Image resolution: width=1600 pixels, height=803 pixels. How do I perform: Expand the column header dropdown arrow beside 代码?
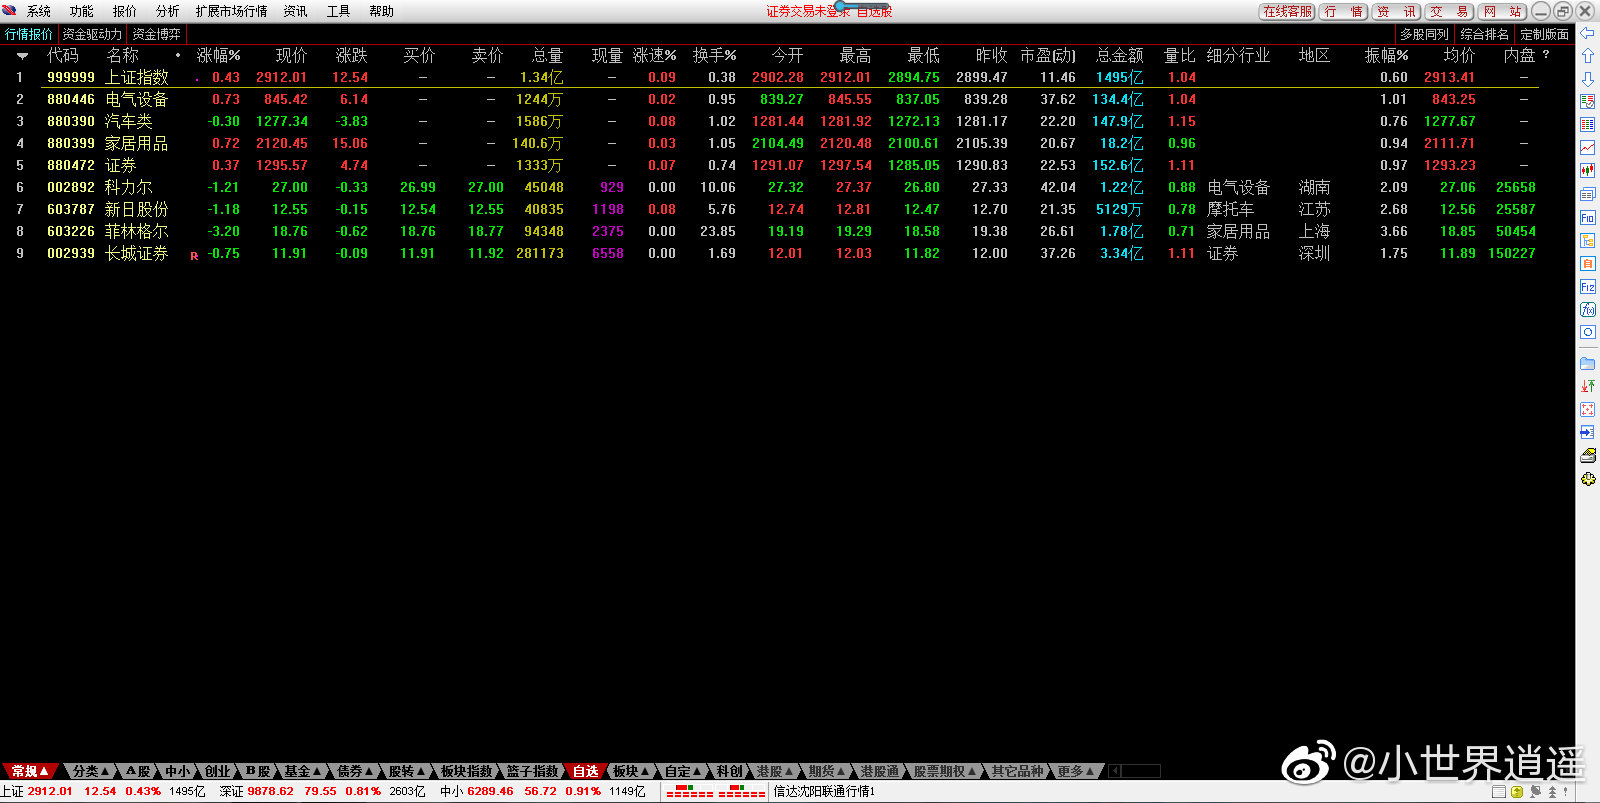22,56
